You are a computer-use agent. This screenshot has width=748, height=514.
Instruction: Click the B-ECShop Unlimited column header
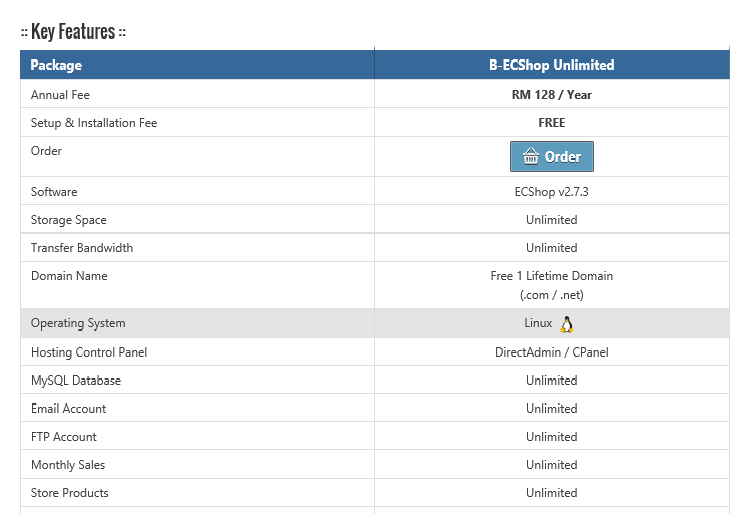tap(551, 65)
